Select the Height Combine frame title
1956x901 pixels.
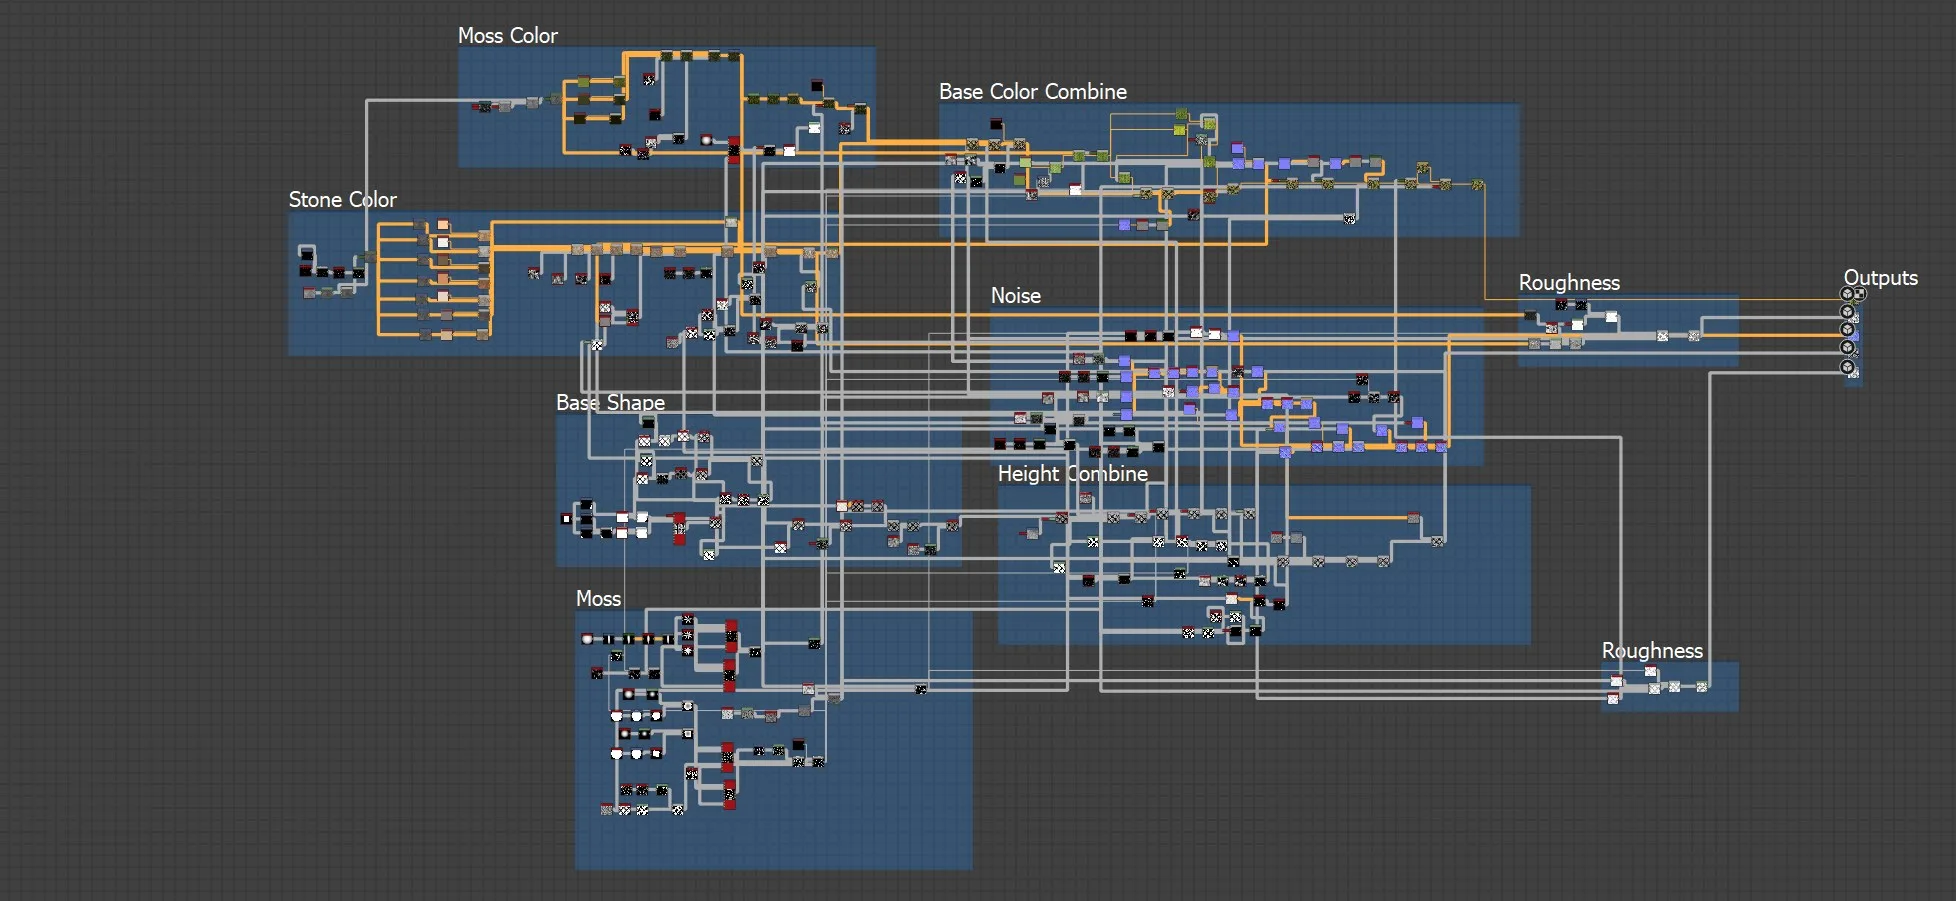[1072, 473]
